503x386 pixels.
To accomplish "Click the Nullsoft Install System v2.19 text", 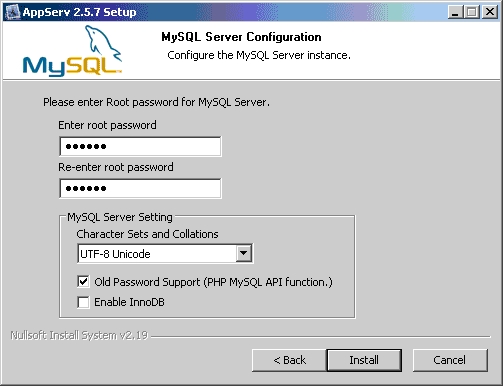I will [79, 335].
